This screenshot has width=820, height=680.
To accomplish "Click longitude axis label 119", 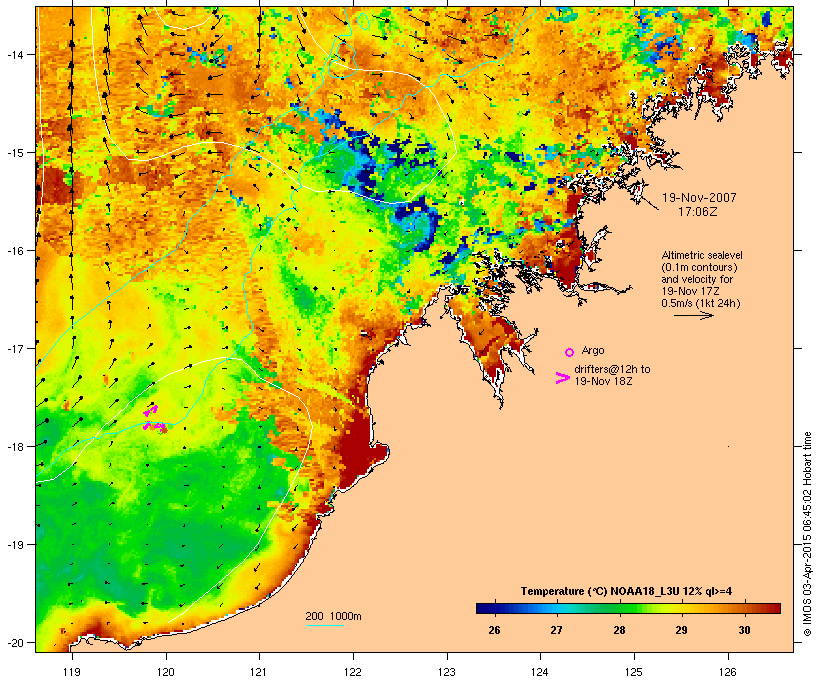I will (x=72, y=672).
